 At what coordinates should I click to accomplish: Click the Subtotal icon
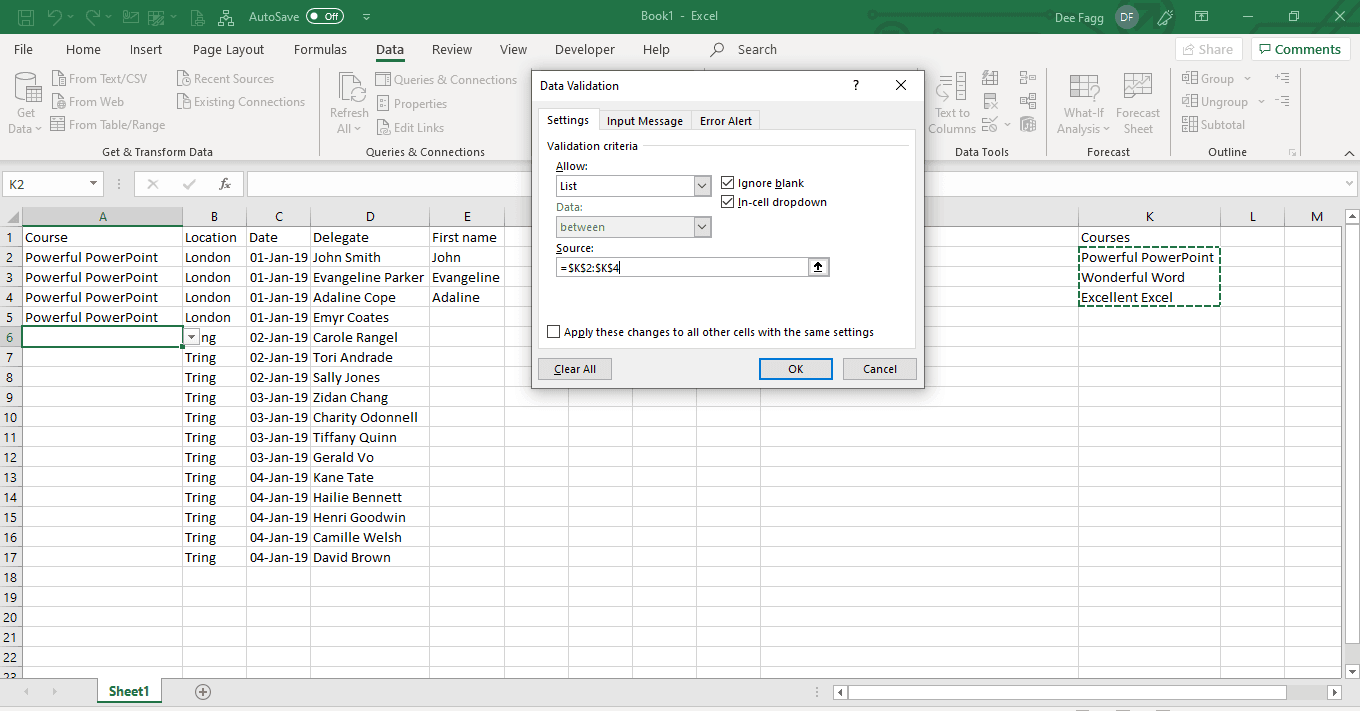click(x=1190, y=125)
